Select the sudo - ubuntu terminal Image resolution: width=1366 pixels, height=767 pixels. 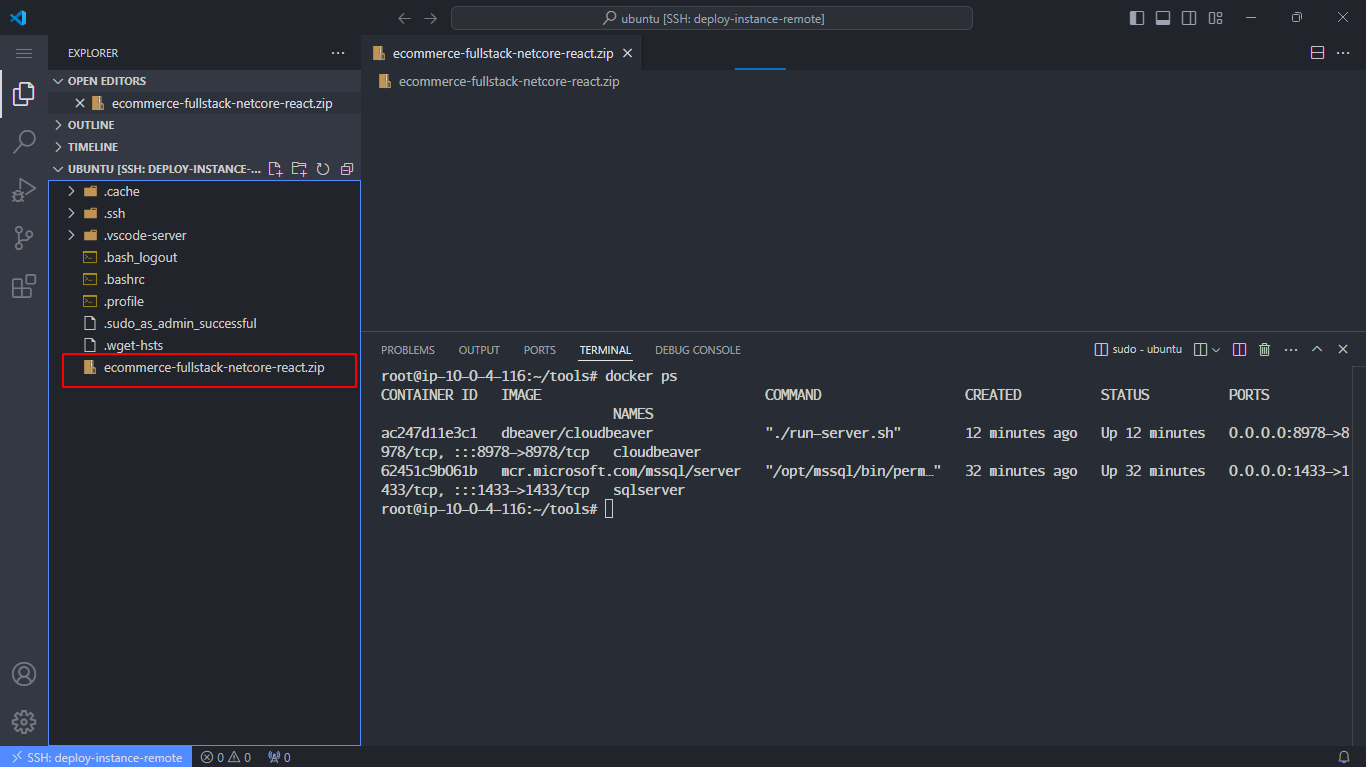point(1138,350)
